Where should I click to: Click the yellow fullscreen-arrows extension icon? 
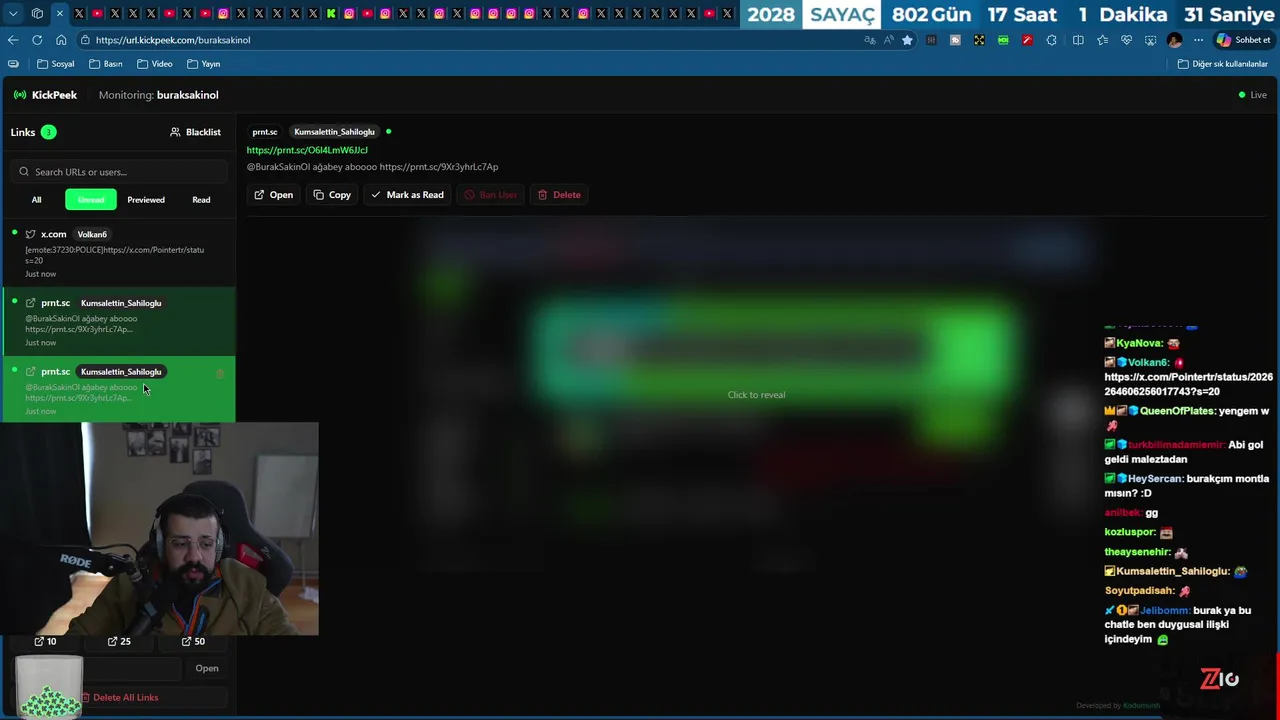(x=979, y=40)
